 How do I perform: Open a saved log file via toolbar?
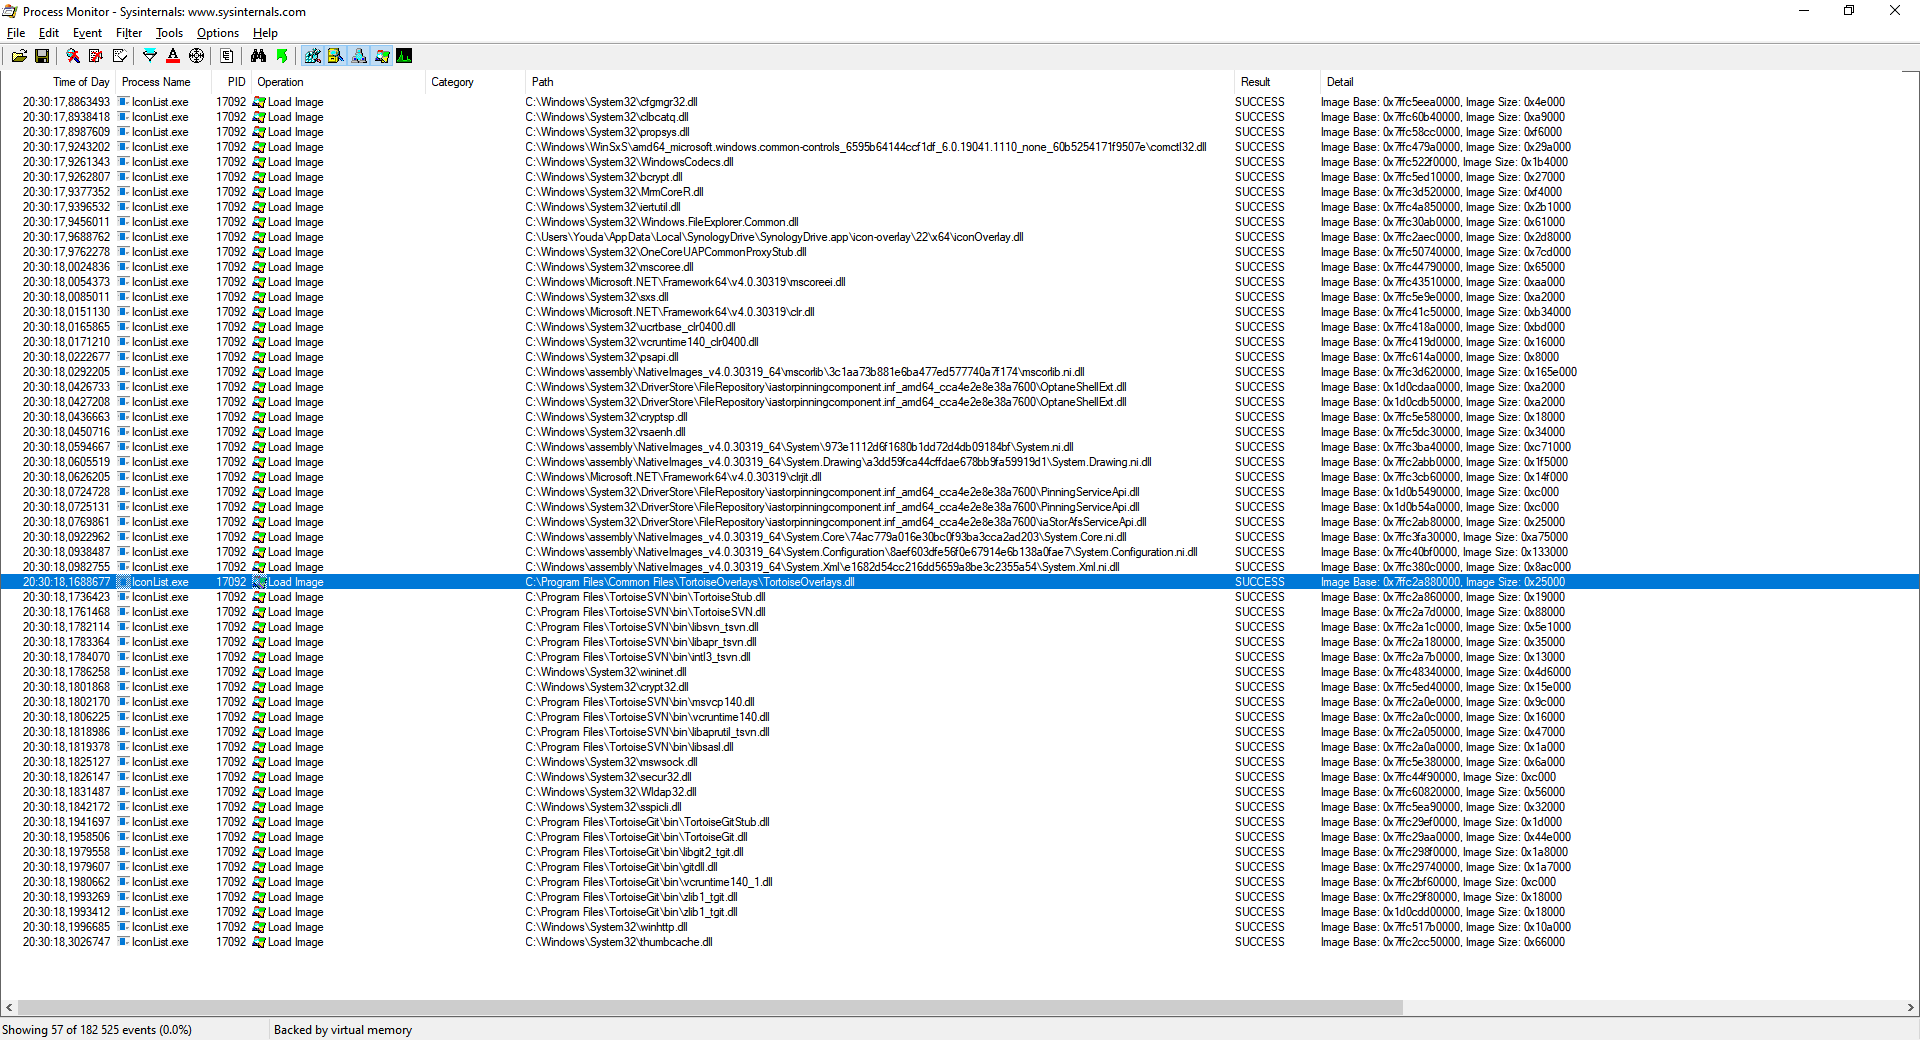tap(19, 56)
